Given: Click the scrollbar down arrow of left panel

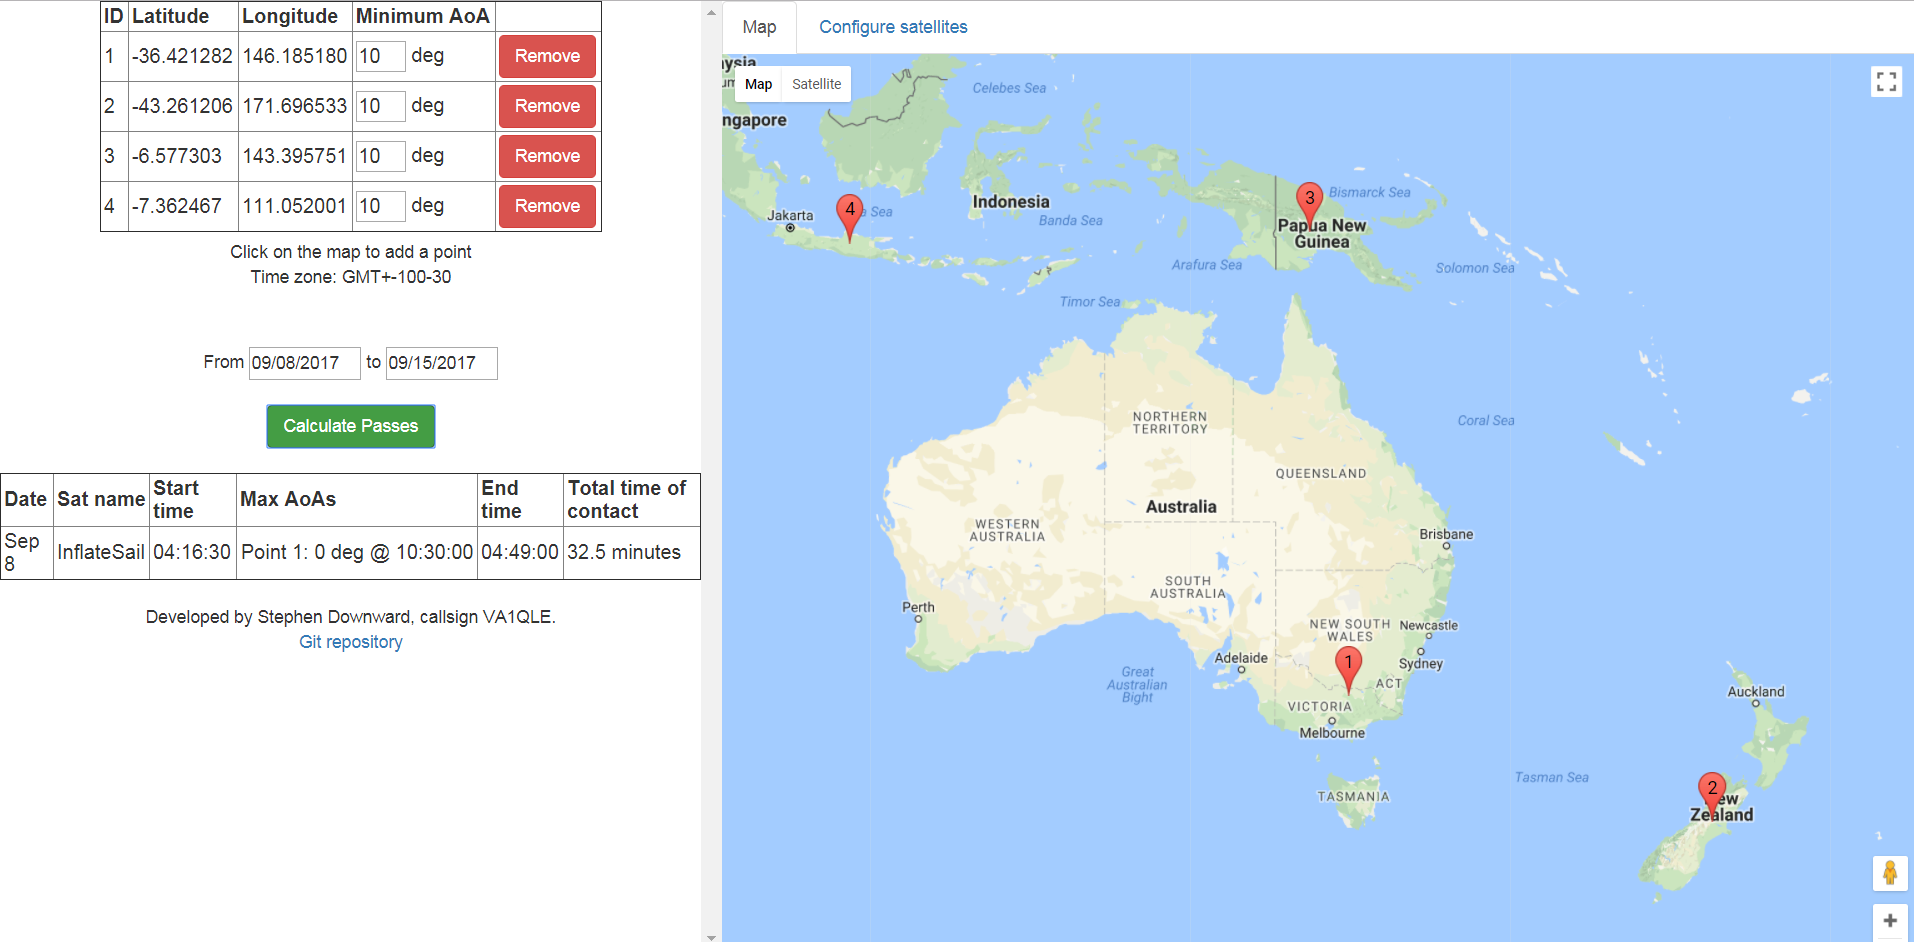Looking at the screenshot, I should click(711, 936).
